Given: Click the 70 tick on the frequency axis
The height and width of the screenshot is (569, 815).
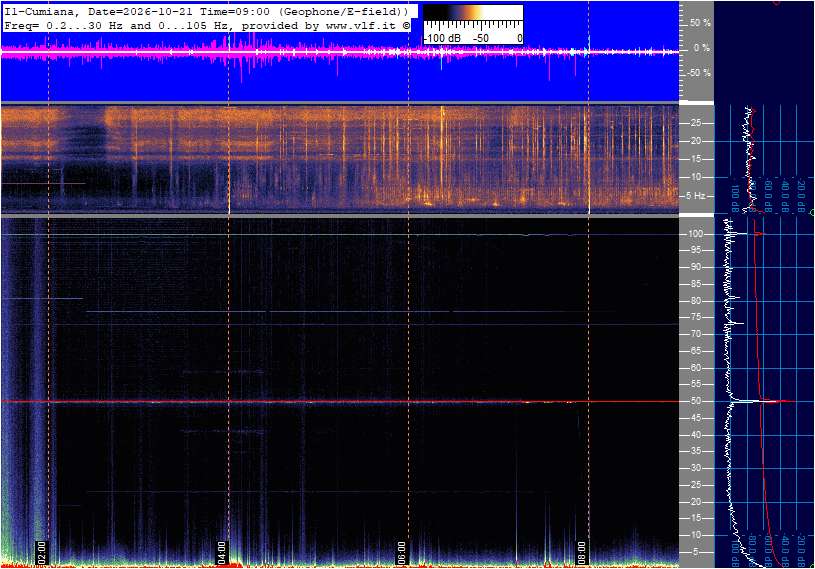Looking at the screenshot, I should [x=695, y=334].
